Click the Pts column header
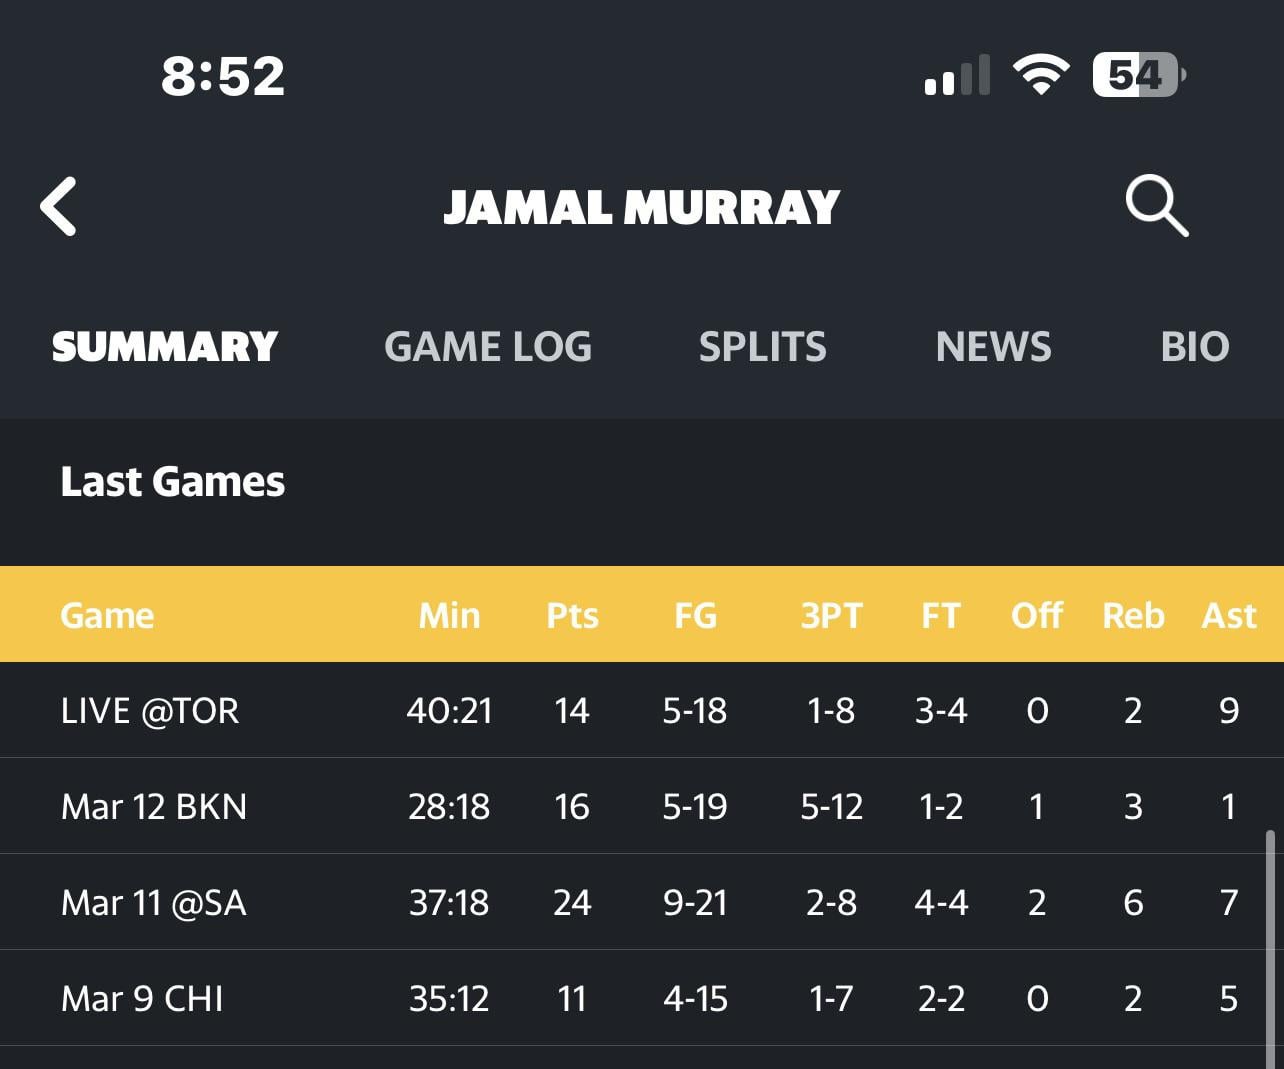Viewport: 1284px width, 1069px height. tap(572, 615)
